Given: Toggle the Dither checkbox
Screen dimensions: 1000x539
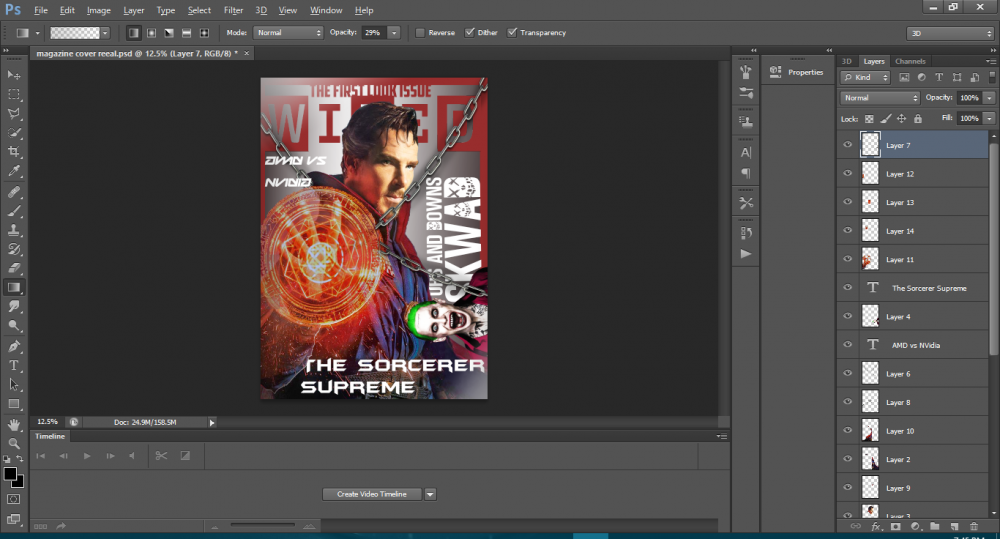Looking at the screenshot, I should point(469,33).
